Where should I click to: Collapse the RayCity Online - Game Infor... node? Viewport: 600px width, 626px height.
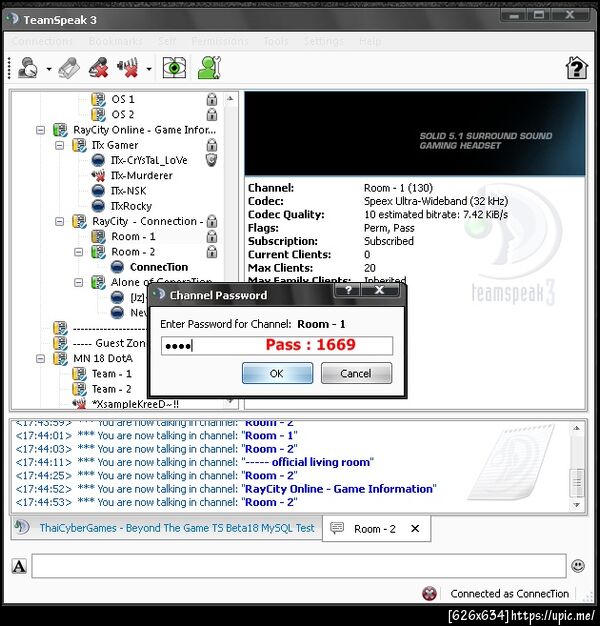[40, 130]
